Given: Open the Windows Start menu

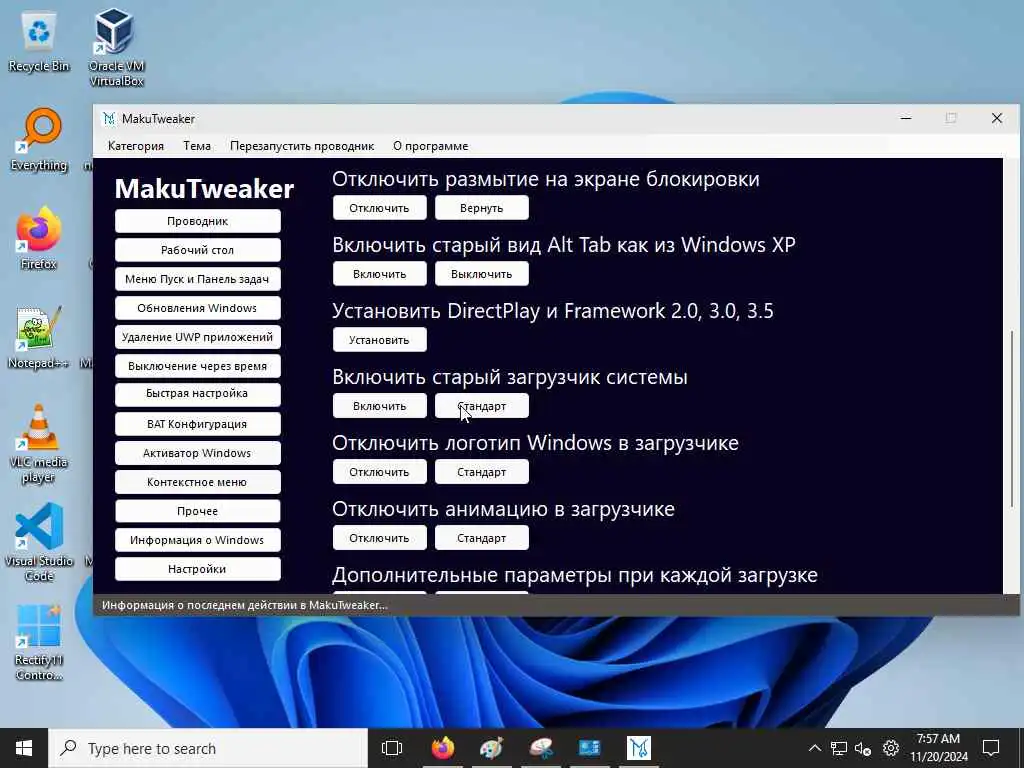Looking at the screenshot, I should click(x=24, y=748).
